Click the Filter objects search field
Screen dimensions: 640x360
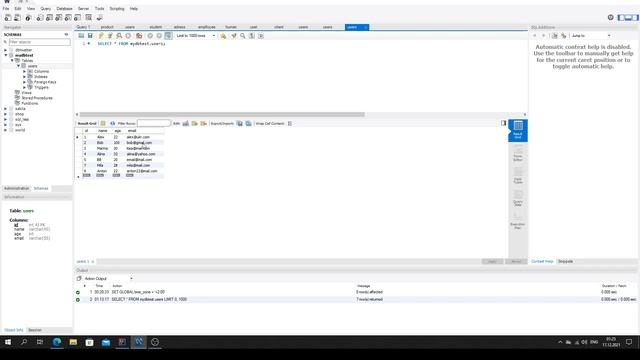point(39,42)
